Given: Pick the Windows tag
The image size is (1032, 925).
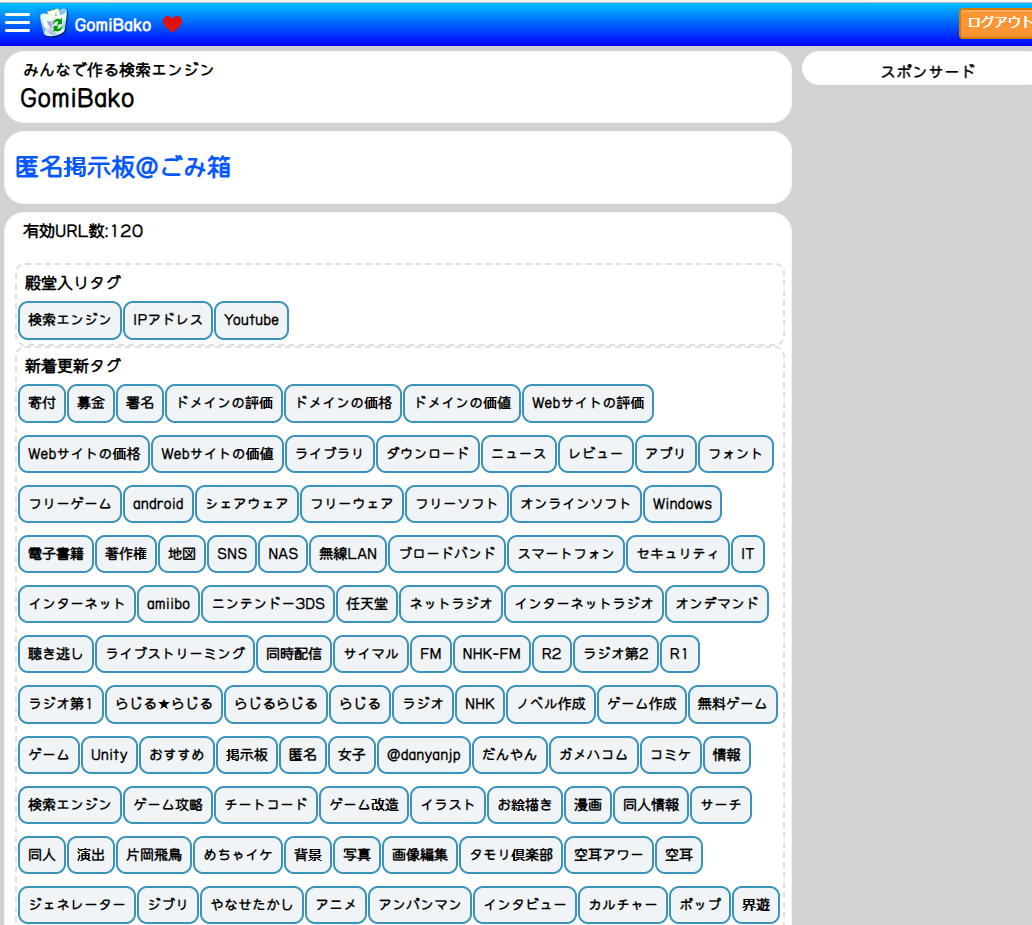Looking at the screenshot, I should click(x=682, y=504).
